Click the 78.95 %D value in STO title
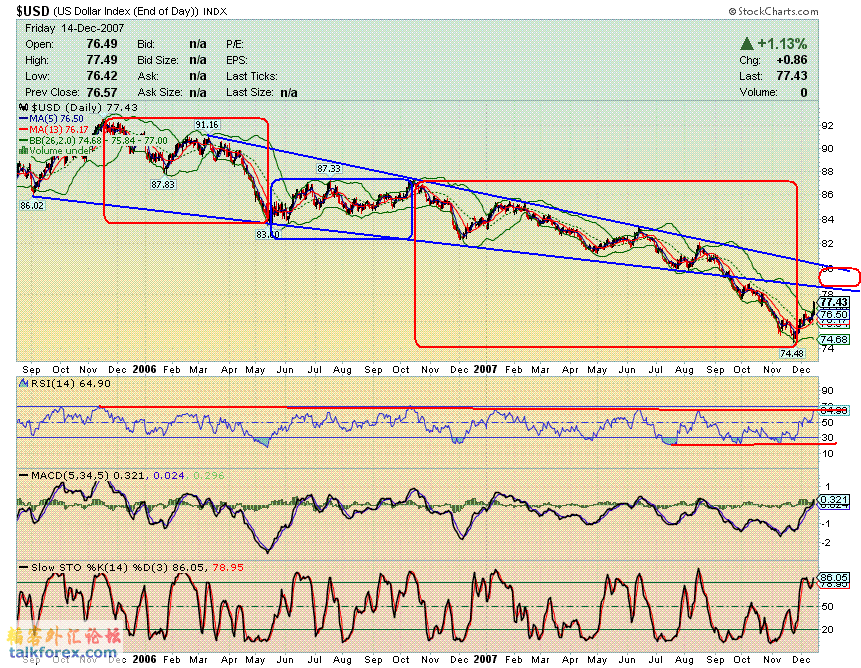 228,568
